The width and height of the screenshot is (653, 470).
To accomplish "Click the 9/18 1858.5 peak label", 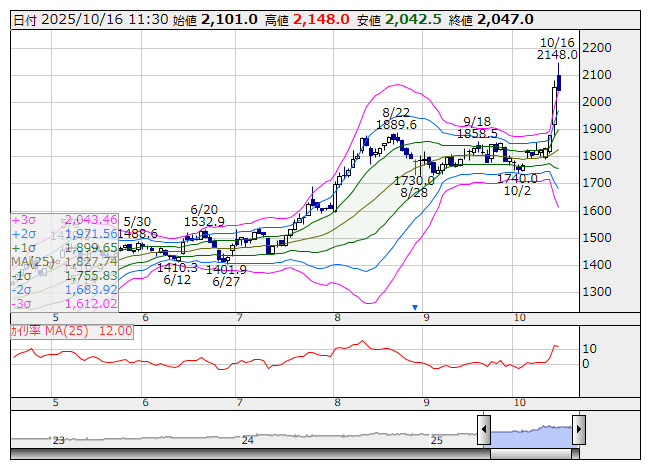I will pyautogui.click(x=477, y=127).
